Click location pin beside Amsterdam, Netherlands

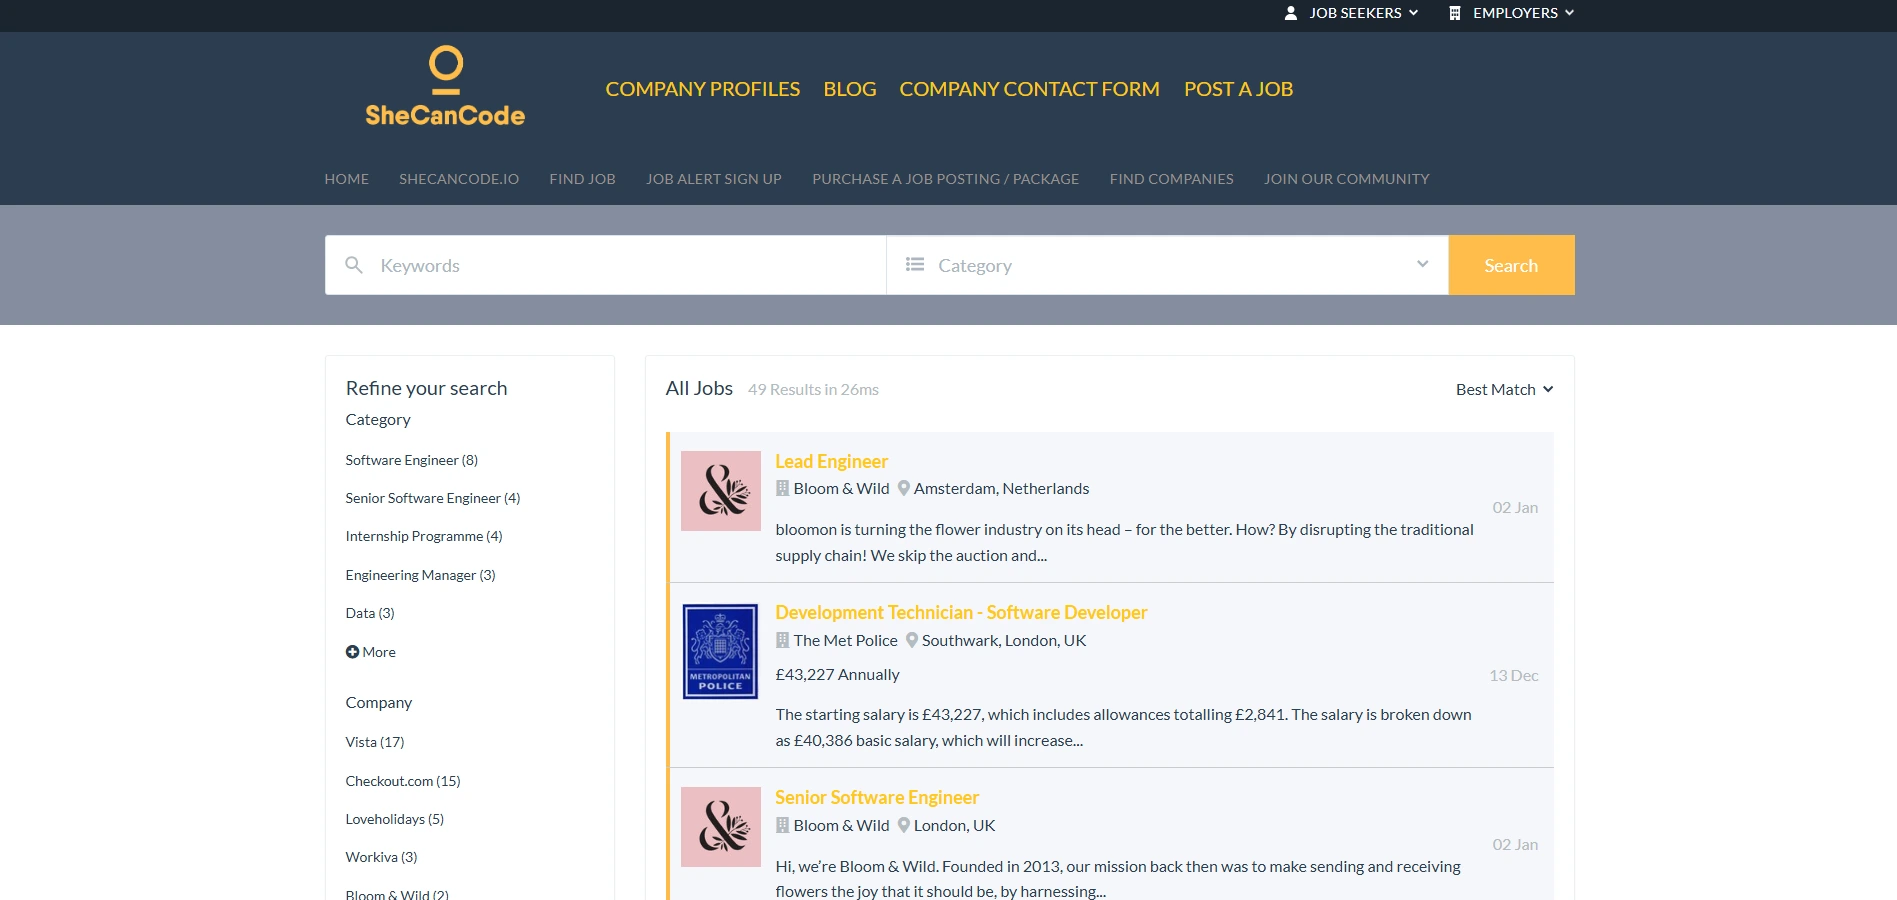point(904,488)
